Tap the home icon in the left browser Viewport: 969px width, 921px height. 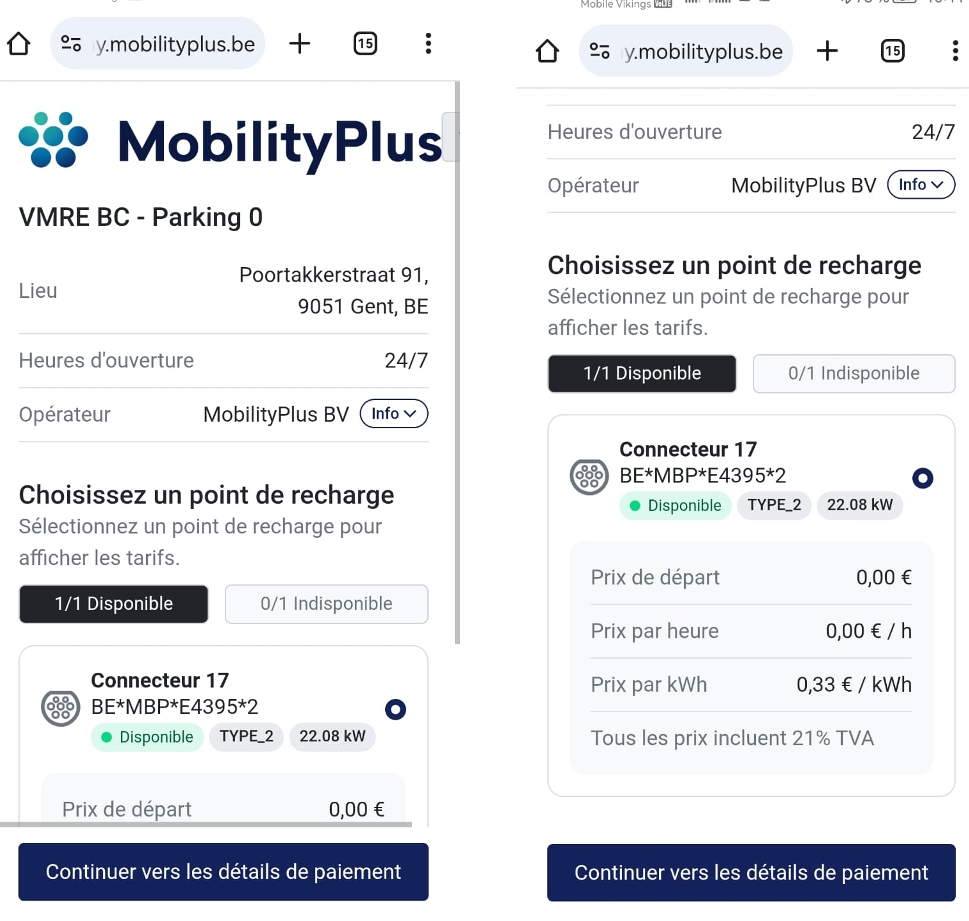pyautogui.click(x=19, y=44)
